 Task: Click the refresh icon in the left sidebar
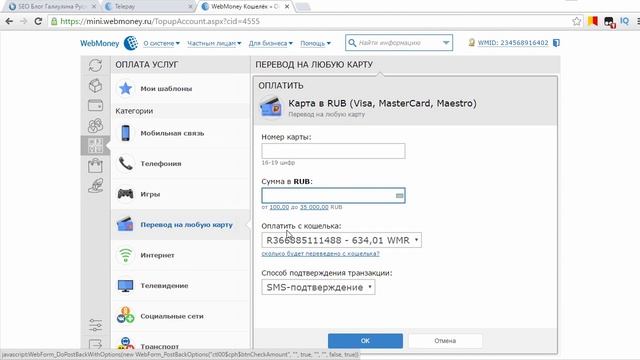tap(95, 65)
